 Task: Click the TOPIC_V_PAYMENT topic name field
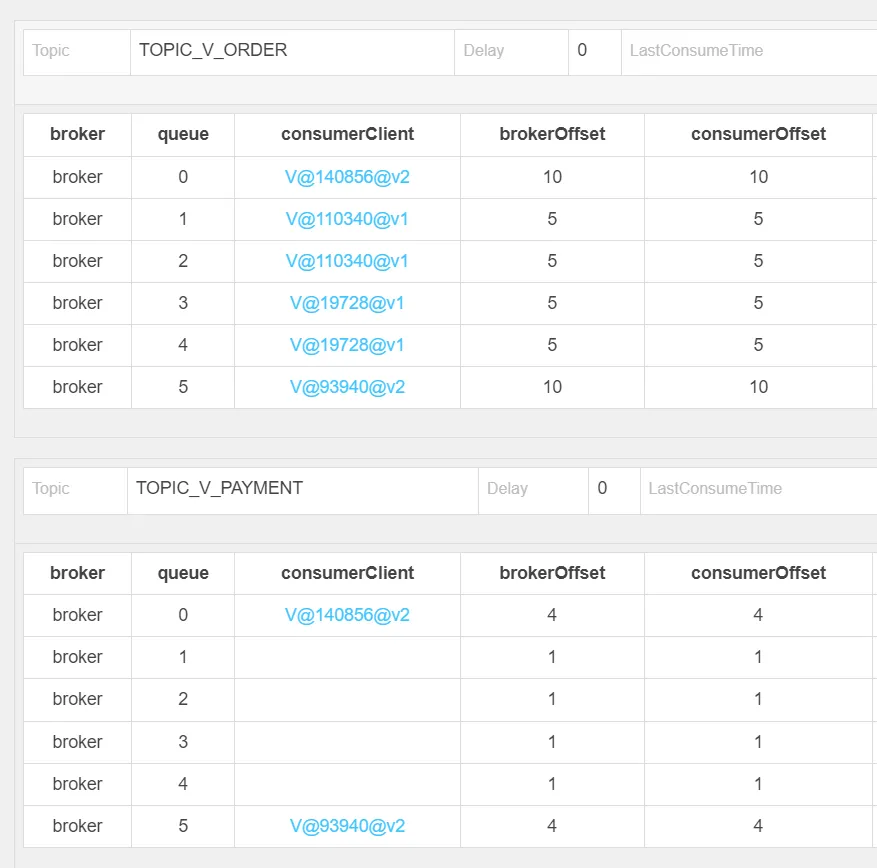click(x=303, y=490)
